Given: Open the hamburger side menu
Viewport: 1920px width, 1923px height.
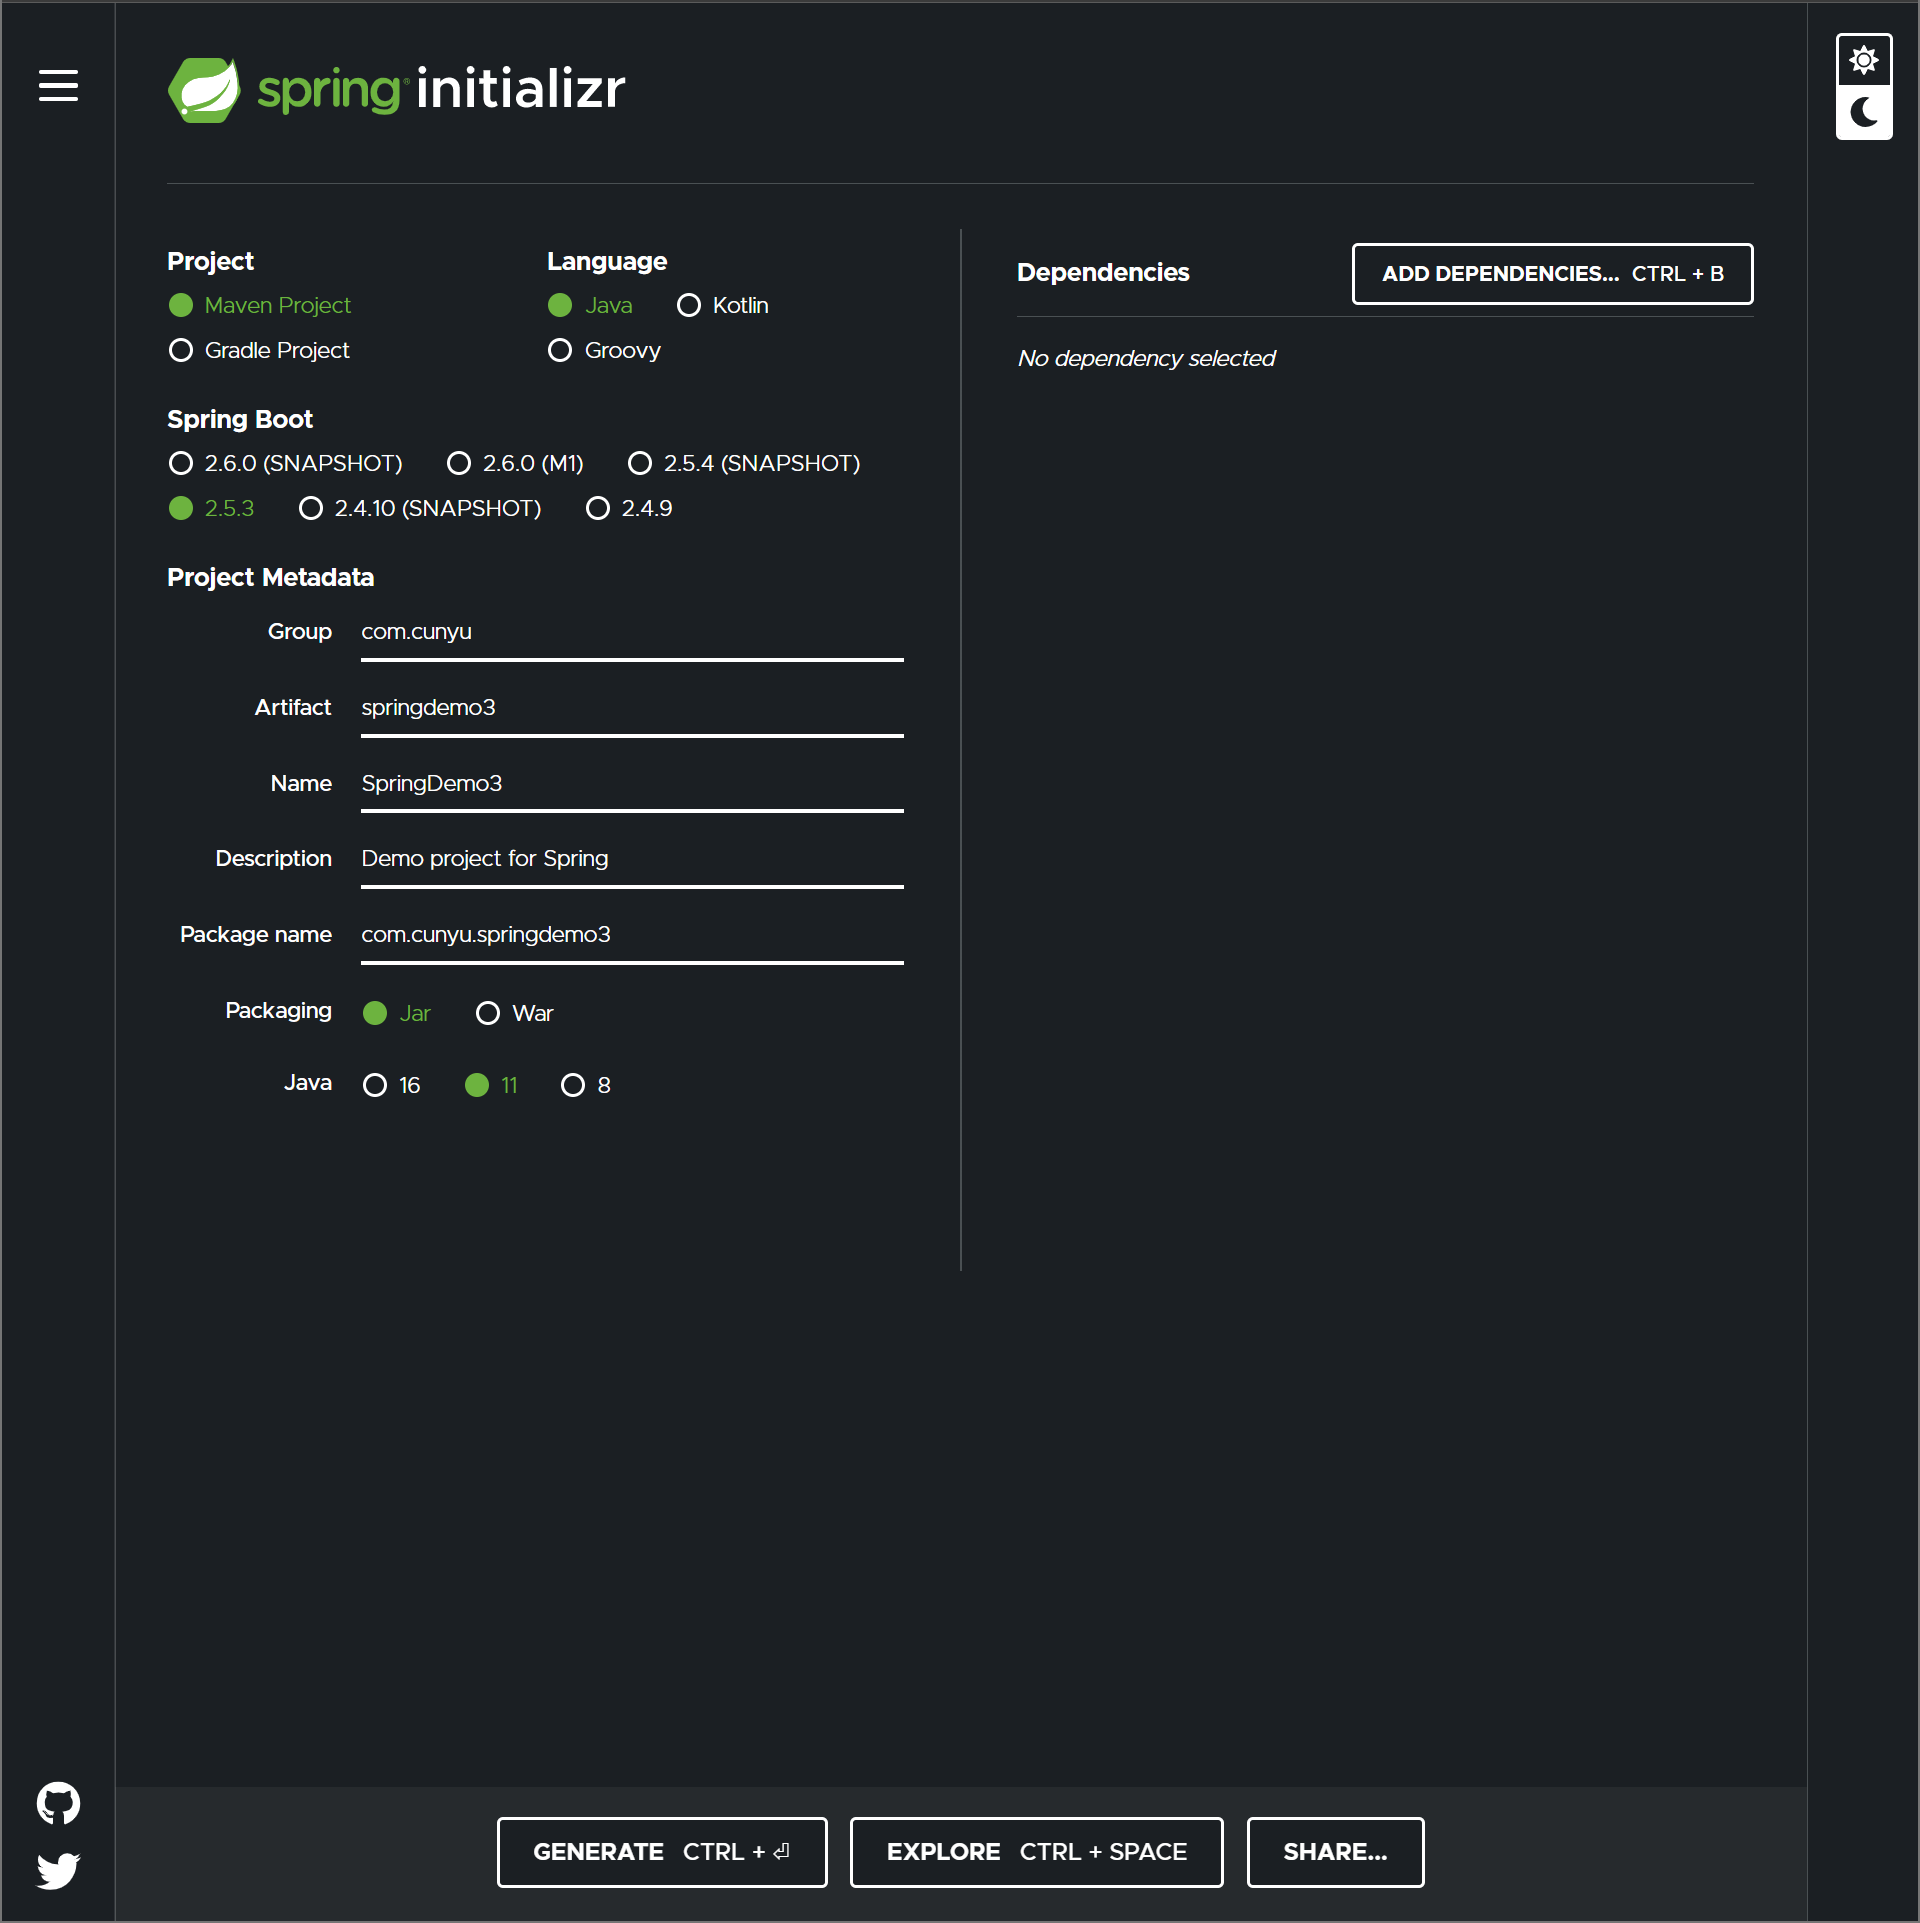Looking at the screenshot, I should [58, 86].
